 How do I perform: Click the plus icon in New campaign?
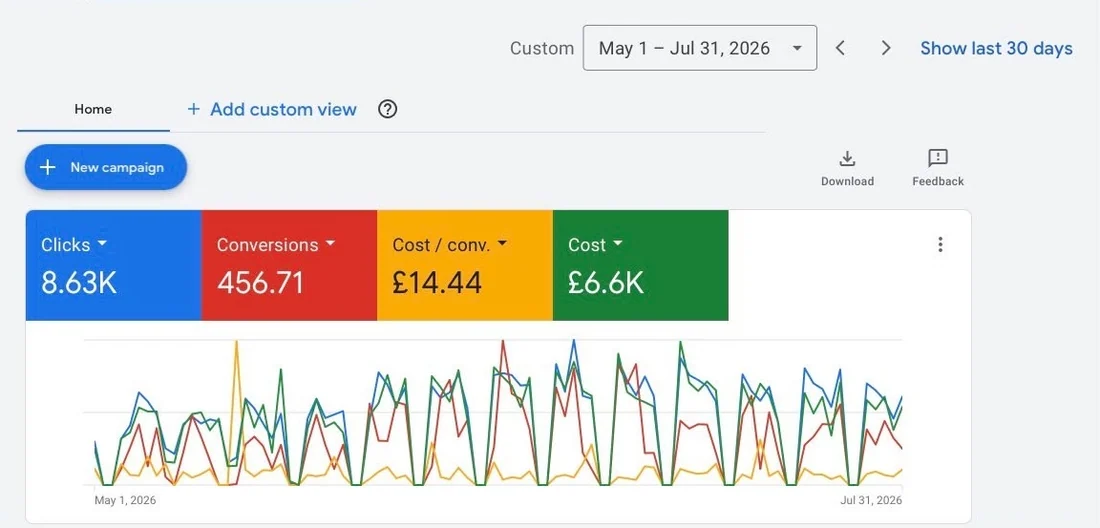47,168
